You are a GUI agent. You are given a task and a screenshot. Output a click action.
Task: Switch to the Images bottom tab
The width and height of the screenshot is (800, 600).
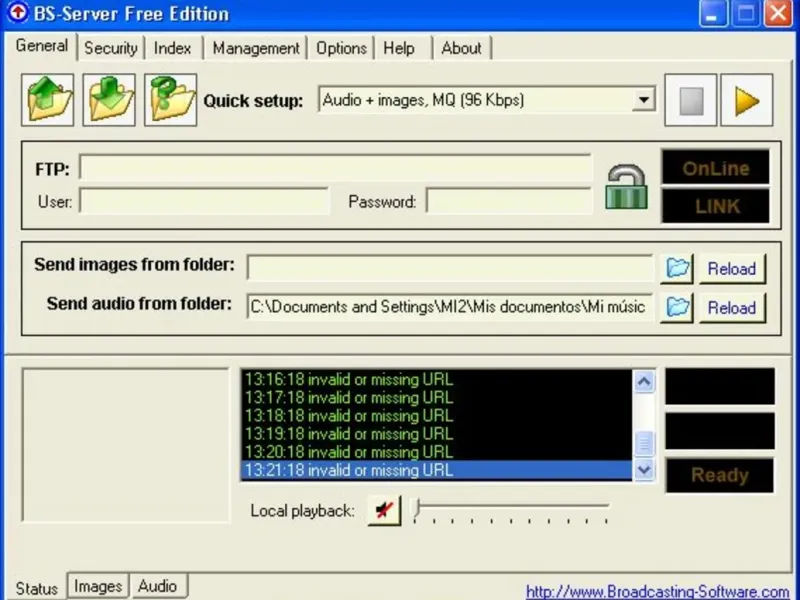[x=98, y=586]
